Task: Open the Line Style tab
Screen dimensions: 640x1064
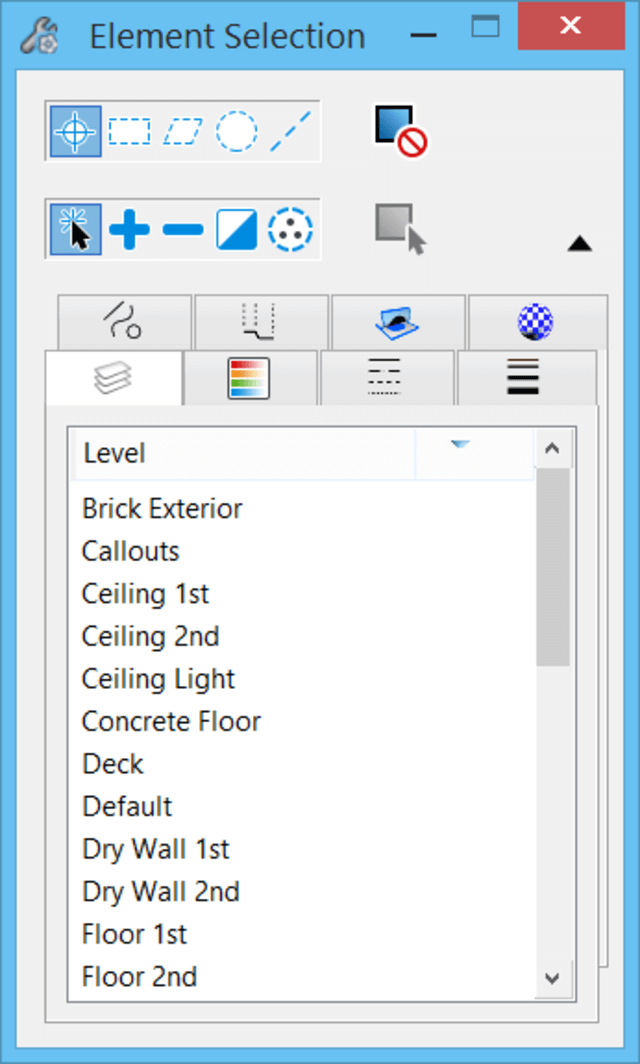Action: 385,378
